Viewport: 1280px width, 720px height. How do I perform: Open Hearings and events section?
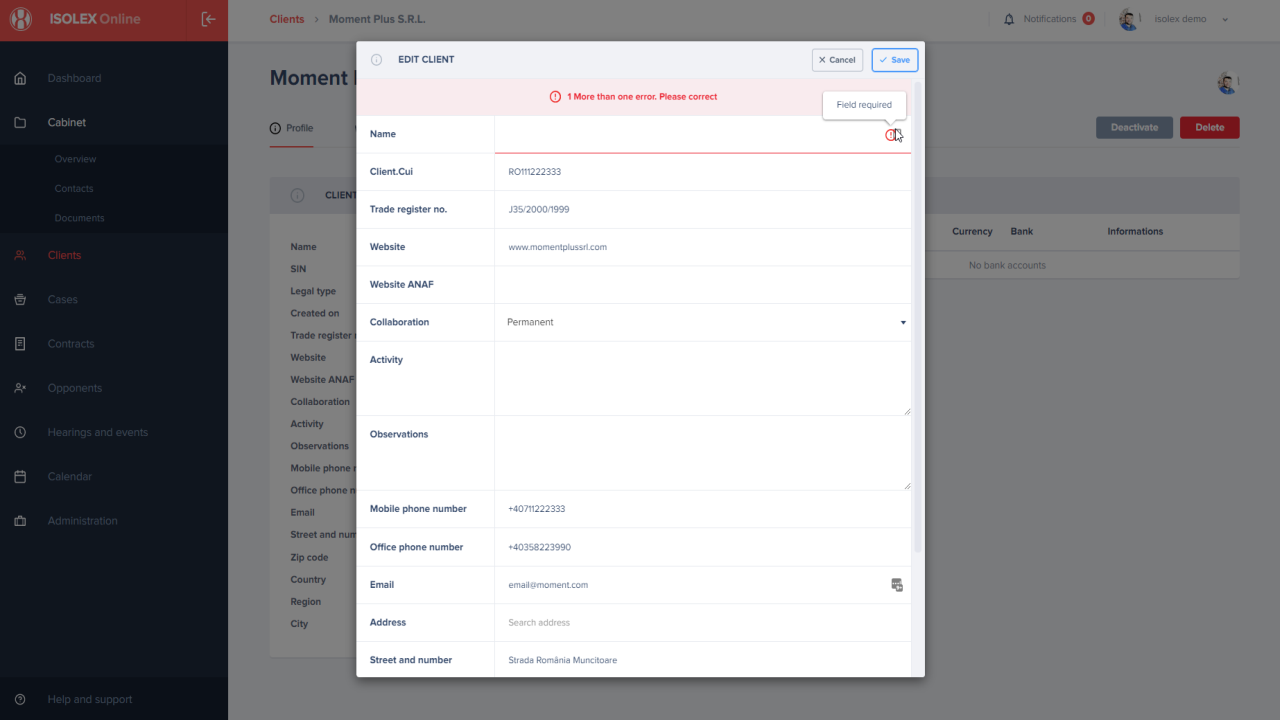click(98, 432)
